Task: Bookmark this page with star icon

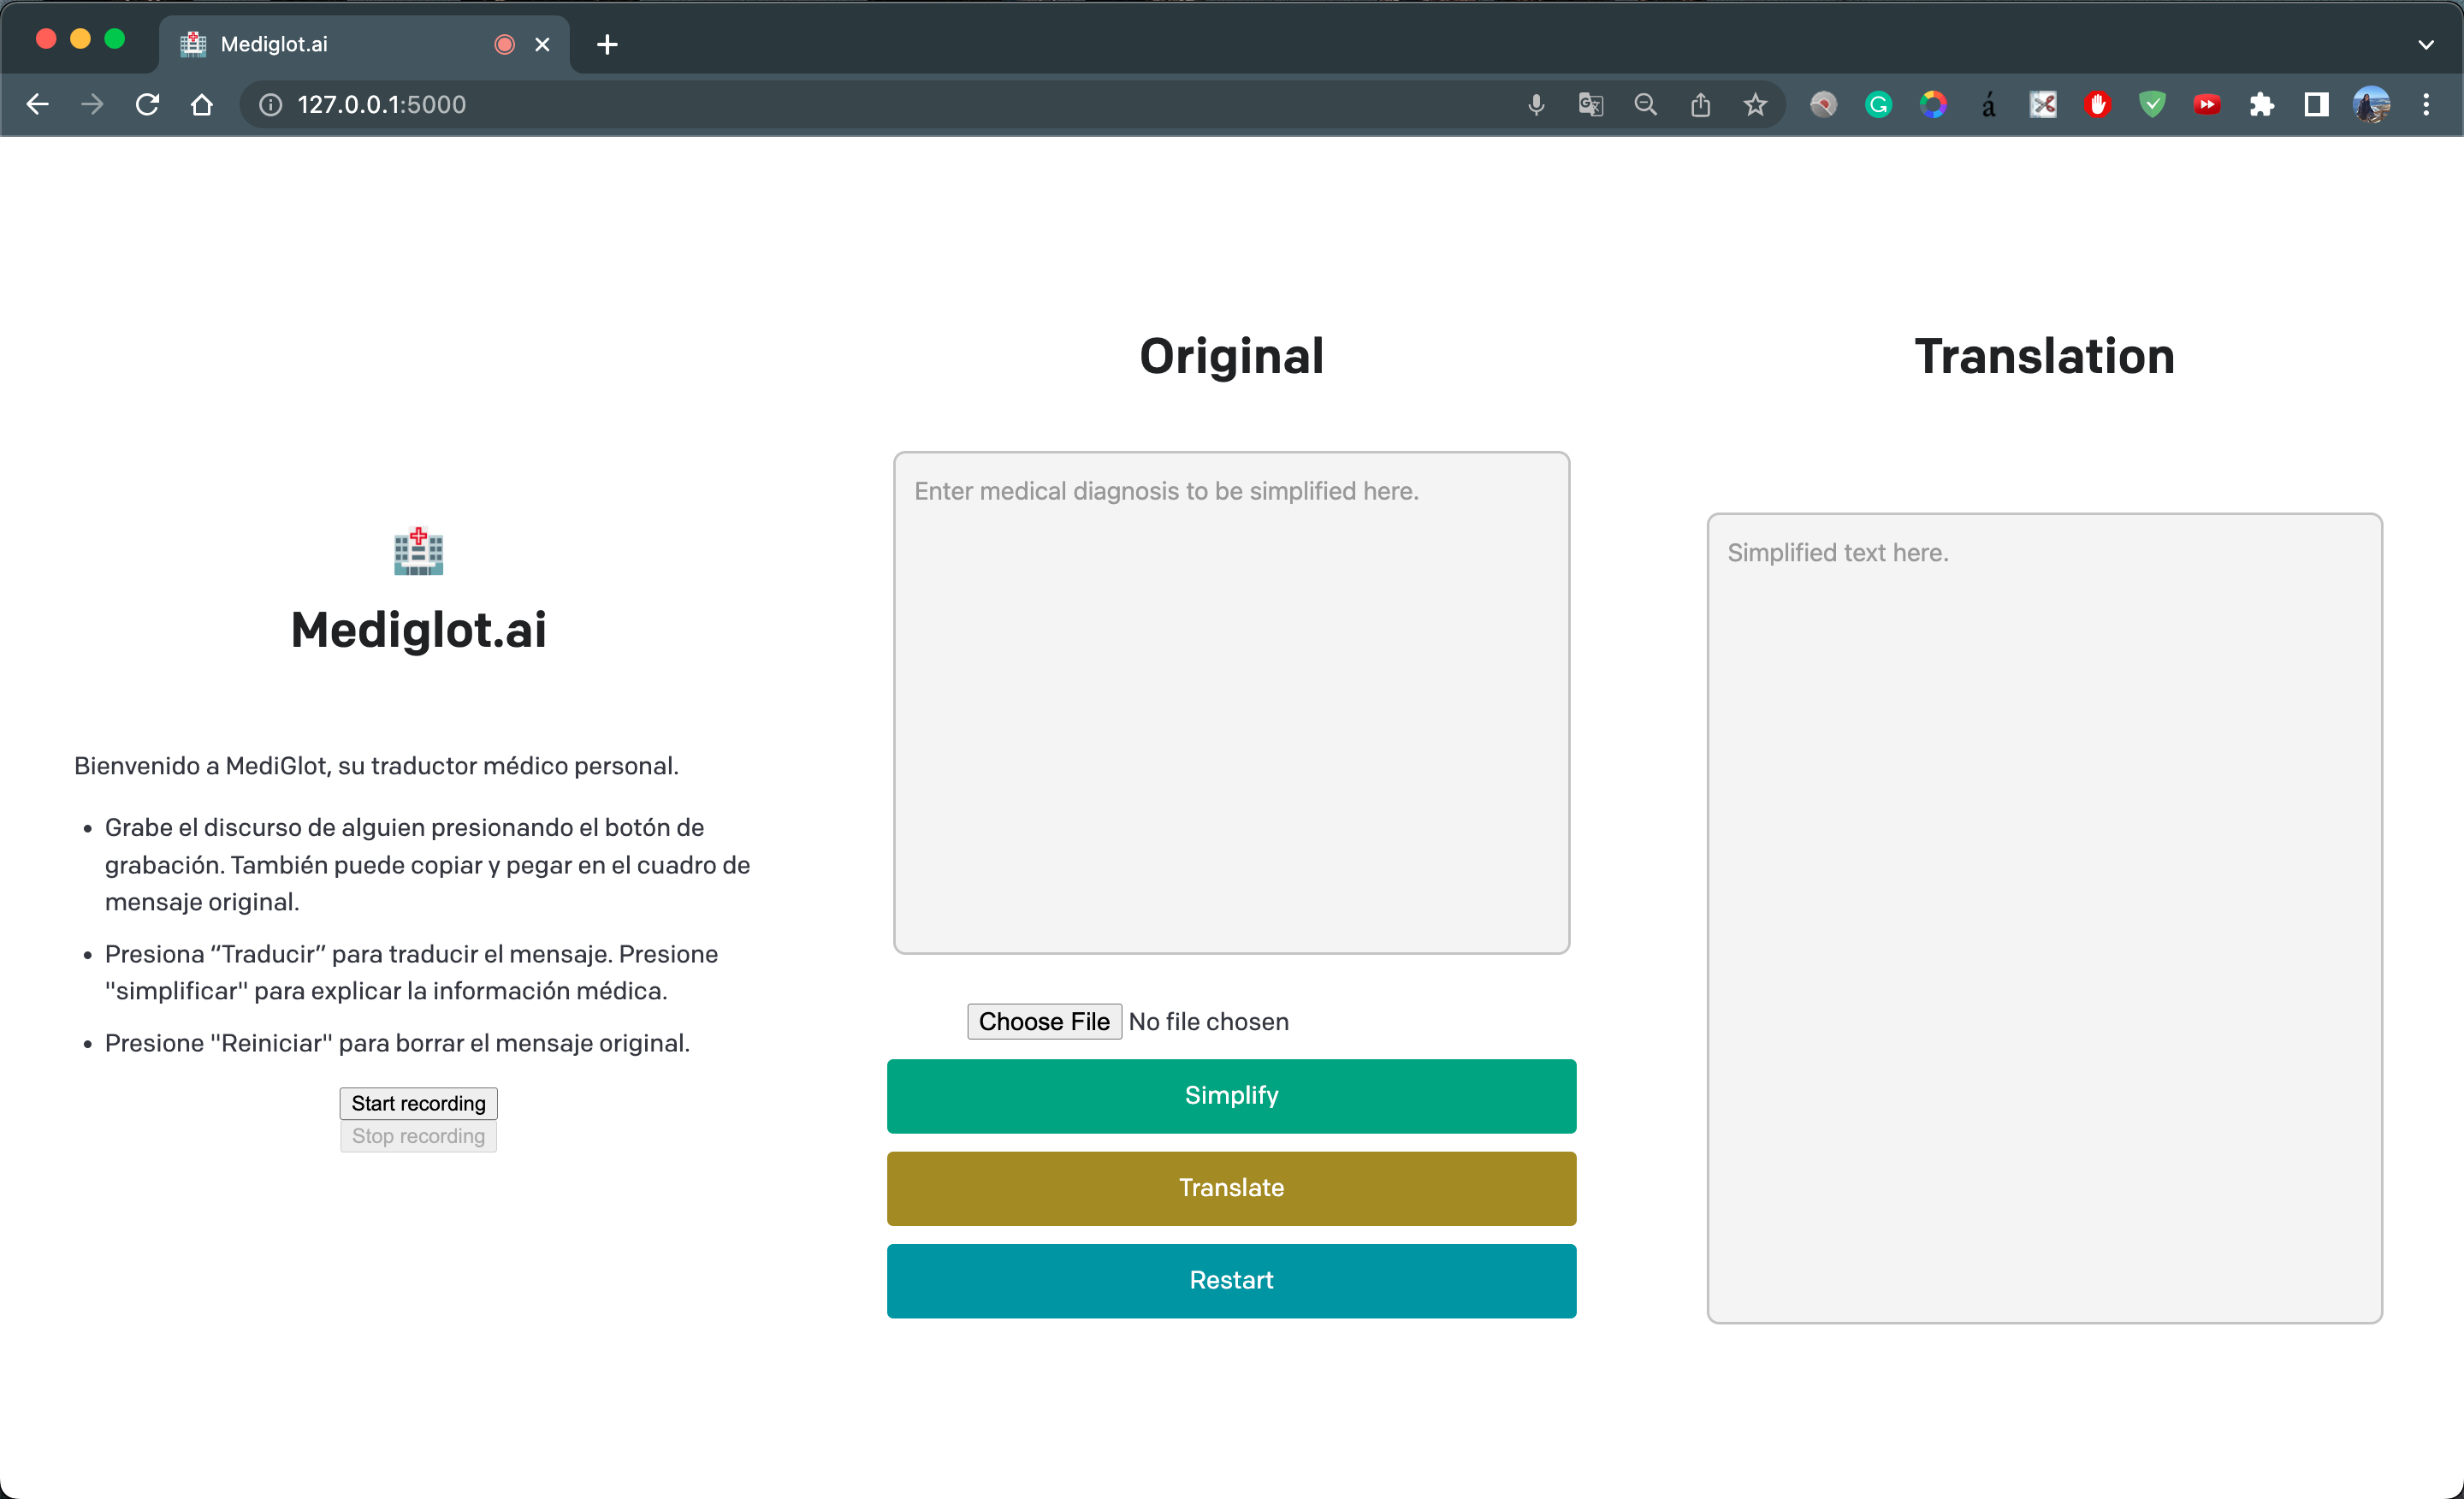Action: tap(1755, 104)
